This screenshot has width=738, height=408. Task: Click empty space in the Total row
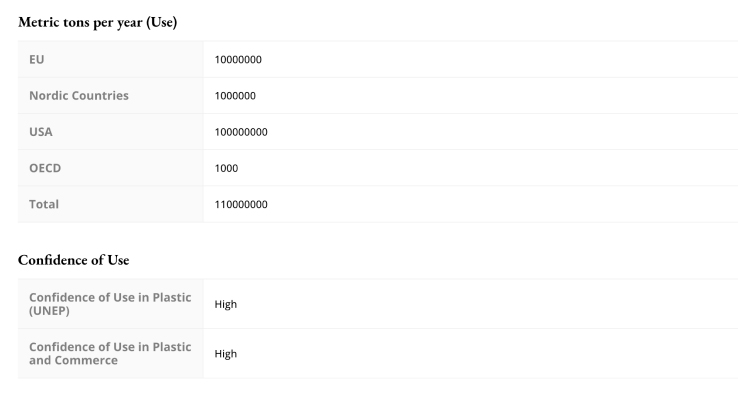tap(499, 205)
